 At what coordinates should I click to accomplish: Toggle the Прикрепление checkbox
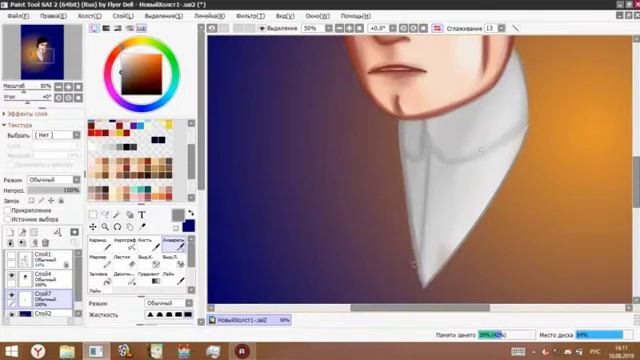[x=7, y=210]
